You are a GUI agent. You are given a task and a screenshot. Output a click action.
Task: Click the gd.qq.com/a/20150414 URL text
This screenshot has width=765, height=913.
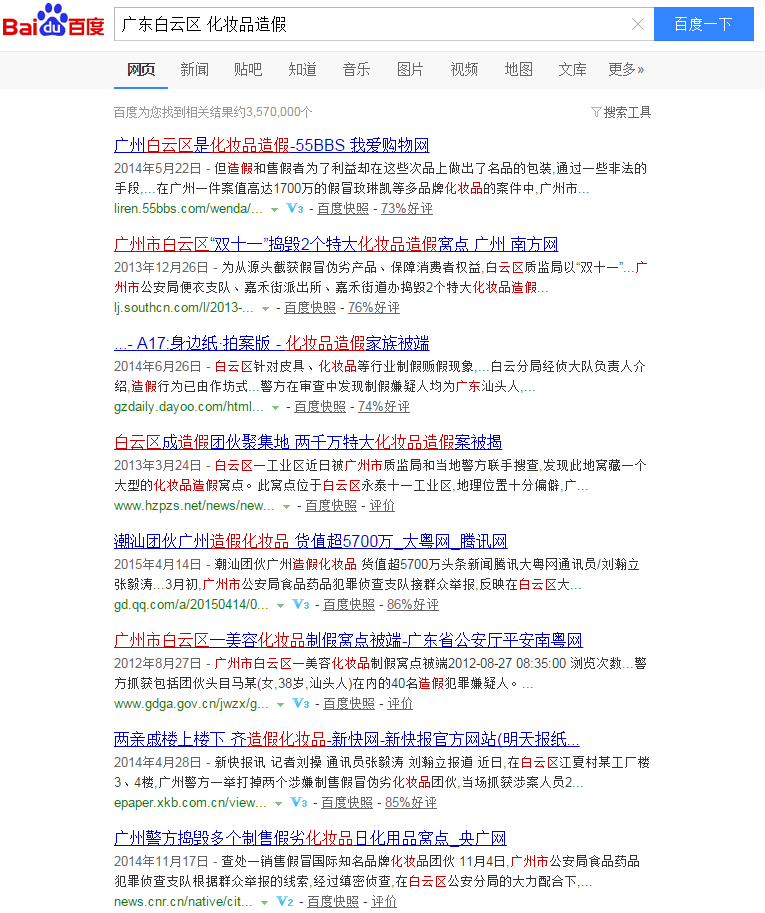click(192, 604)
